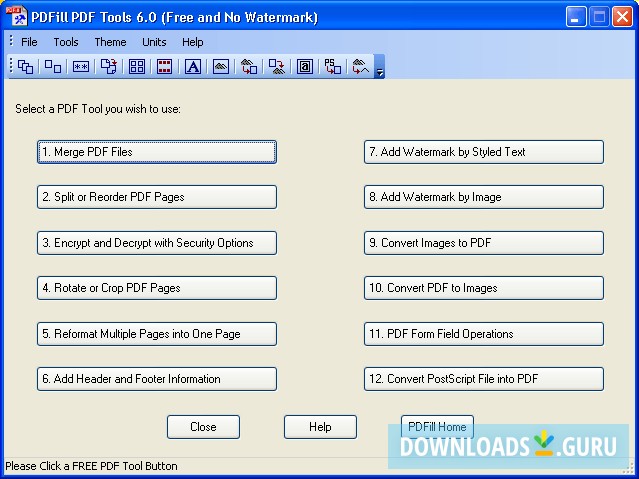Launch 8. Add Watermark by Image
Screen dimensions: 639x479
(484, 197)
